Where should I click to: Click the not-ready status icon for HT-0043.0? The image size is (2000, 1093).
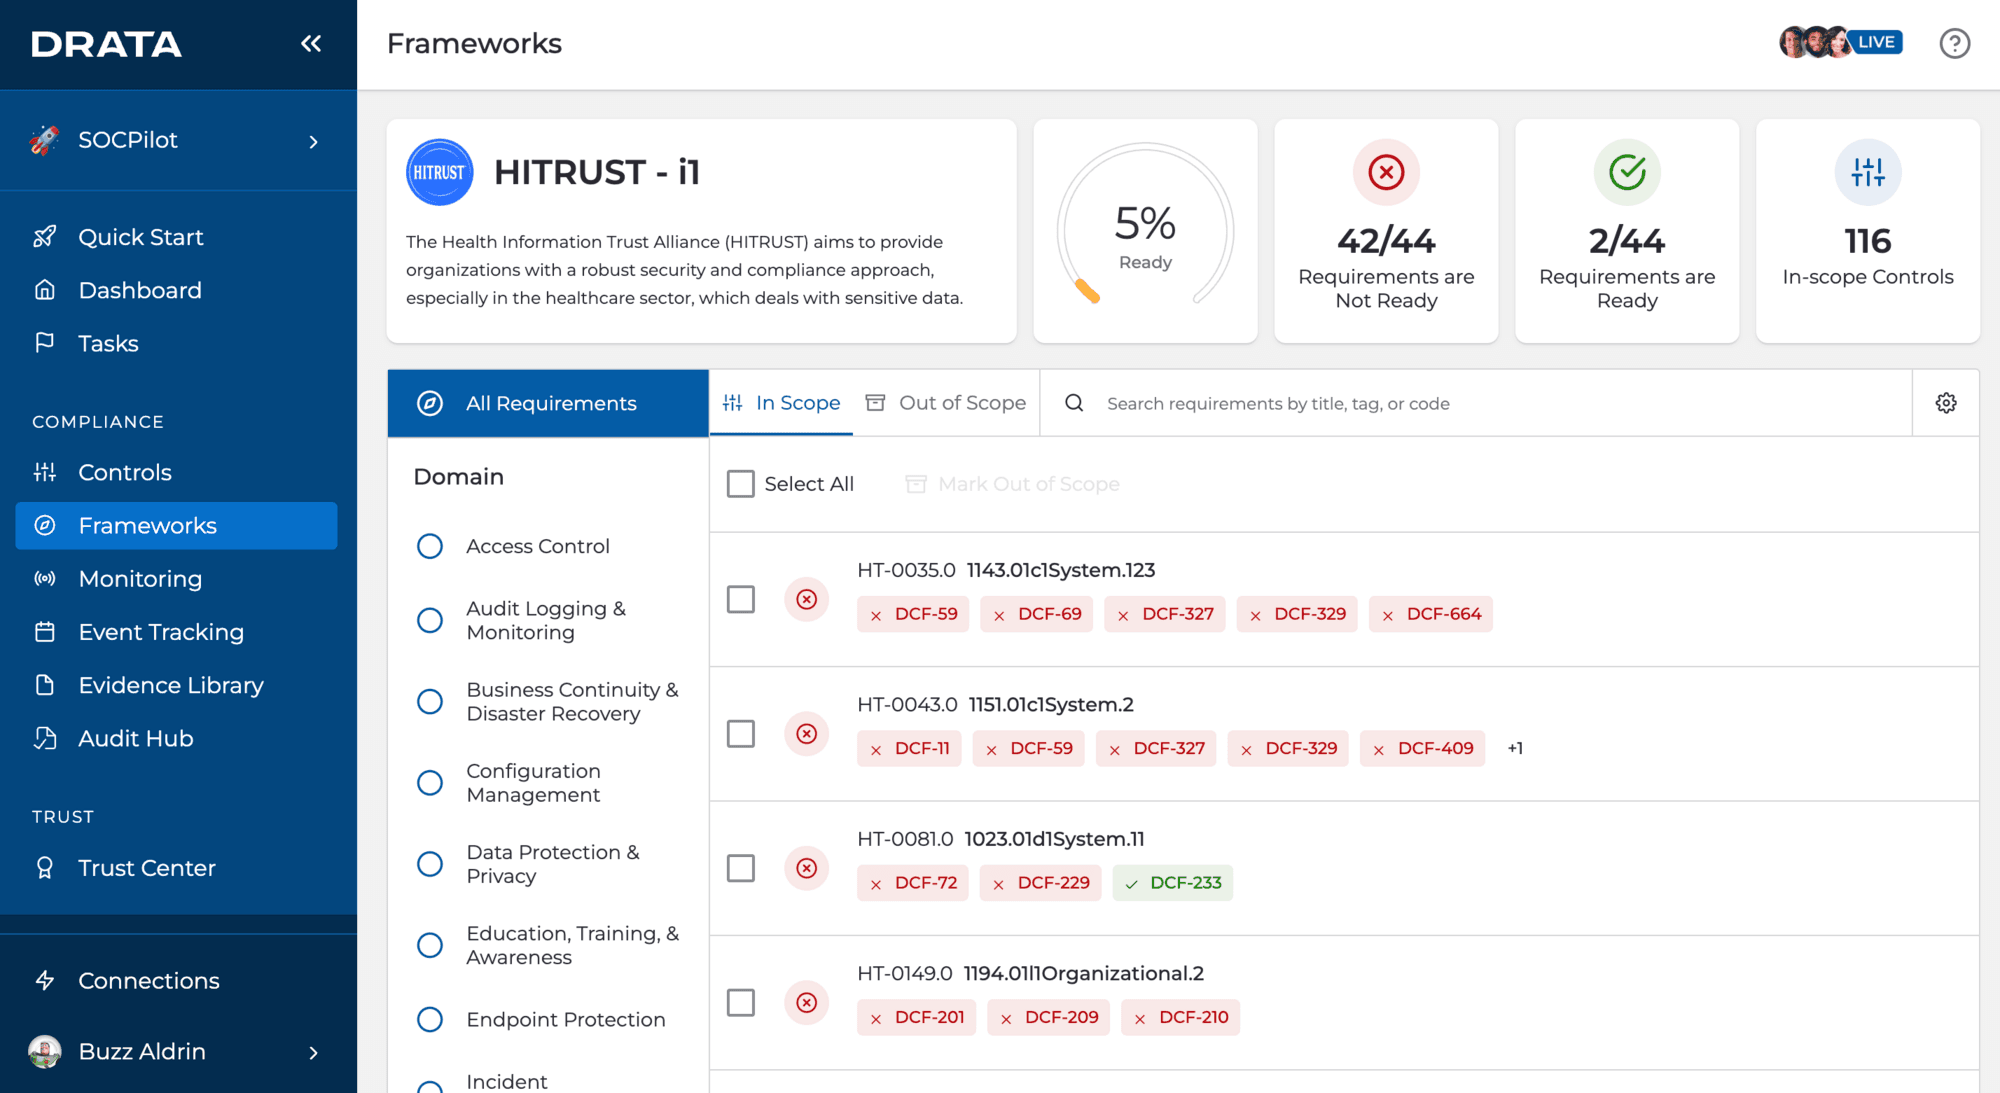807,734
